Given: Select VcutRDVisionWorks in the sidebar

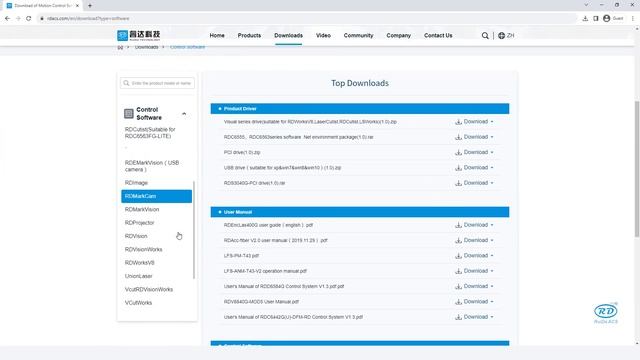Looking at the screenshot, I should pyautogui.click(x=149, y=289).
